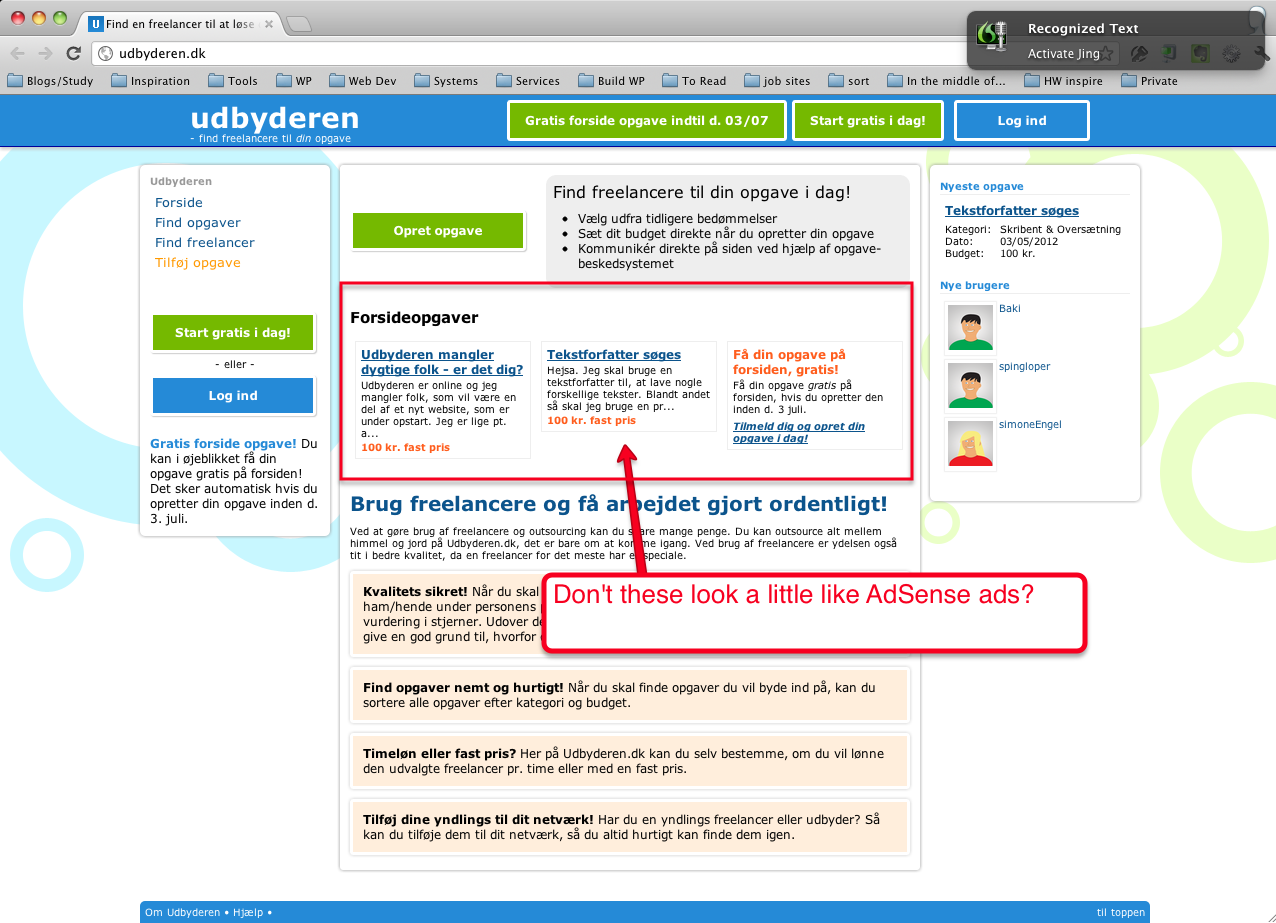Open the Web Dev bookmarks folder
Screen dimensions: 1276x923
click(x=362, y=81)
